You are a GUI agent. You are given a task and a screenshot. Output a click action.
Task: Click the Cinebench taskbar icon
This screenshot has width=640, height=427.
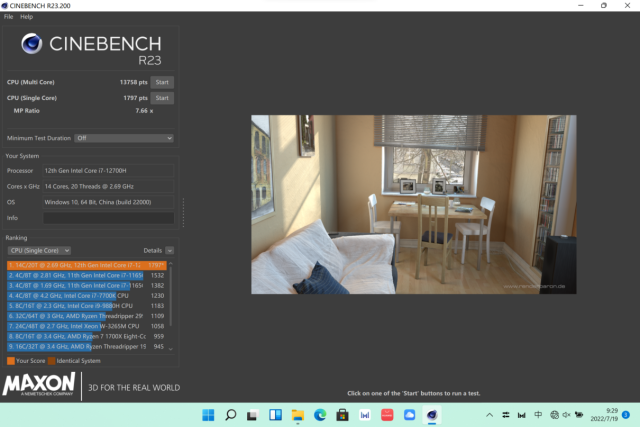tap(432, 415)
